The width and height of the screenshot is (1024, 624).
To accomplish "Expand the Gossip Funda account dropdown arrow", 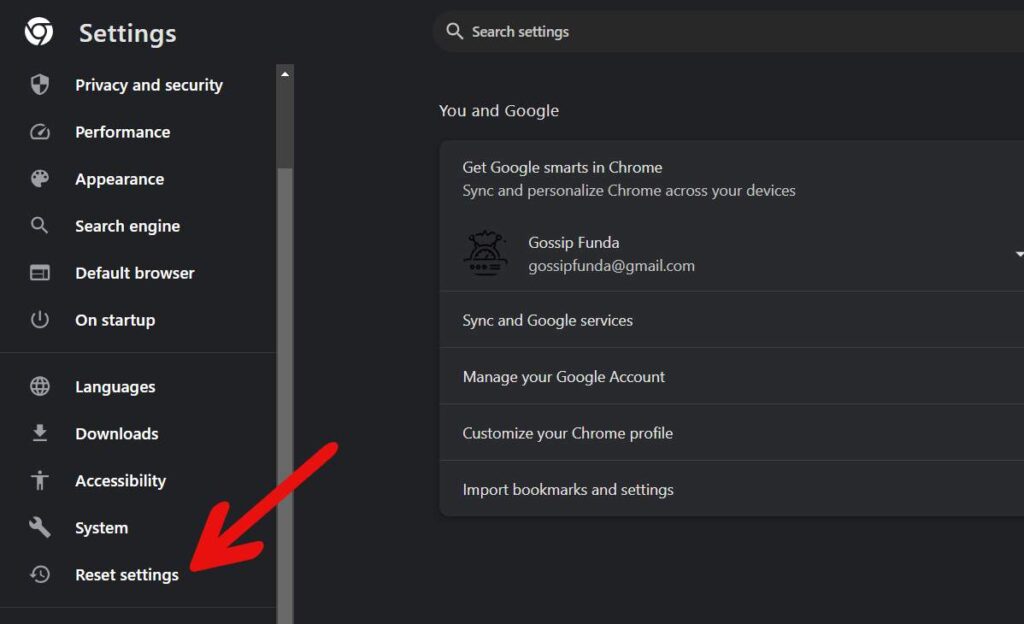I will click(x=1019, y=254).
